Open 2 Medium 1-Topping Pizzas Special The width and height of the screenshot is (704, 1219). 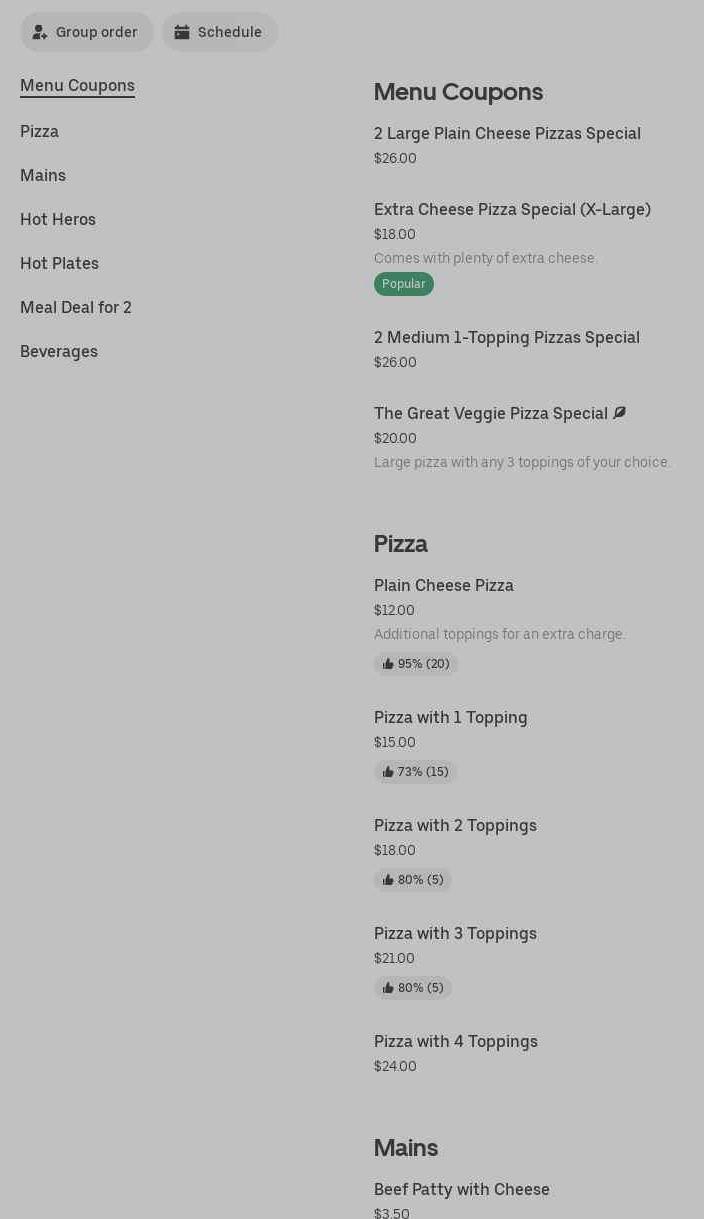[507, 338]
